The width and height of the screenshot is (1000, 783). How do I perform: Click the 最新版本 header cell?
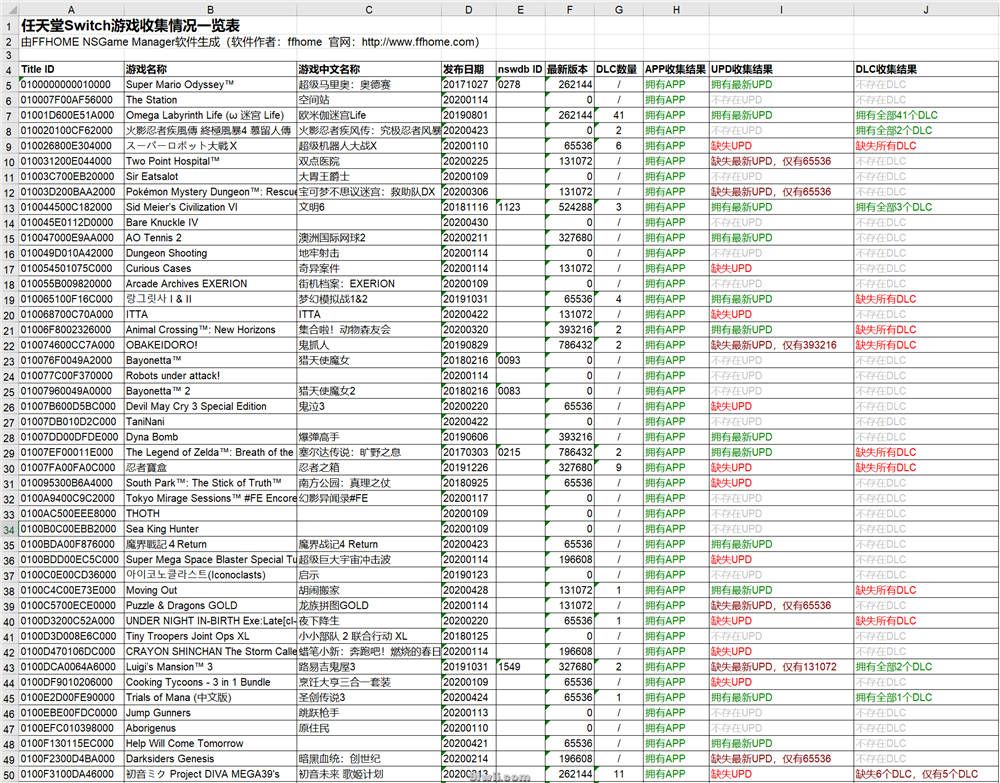tap(570, 69)
